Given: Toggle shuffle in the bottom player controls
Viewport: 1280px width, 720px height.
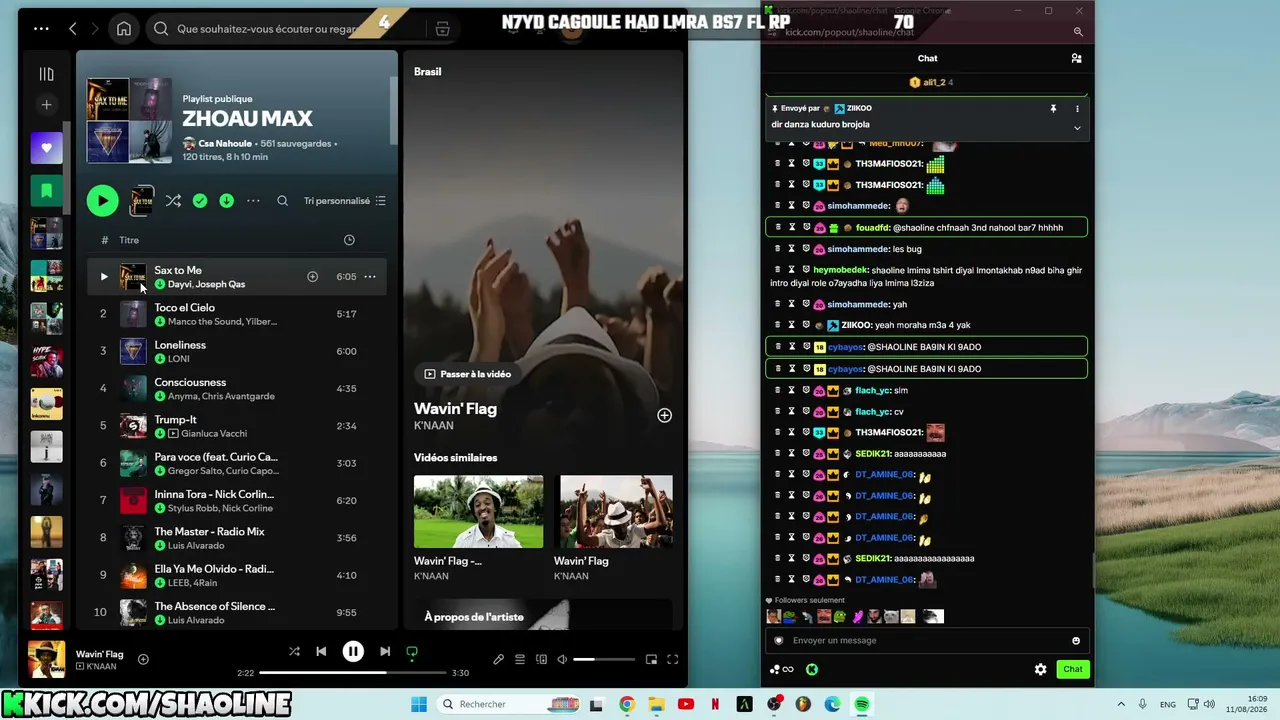Looking at the screenshot, I should pos(294,652).
